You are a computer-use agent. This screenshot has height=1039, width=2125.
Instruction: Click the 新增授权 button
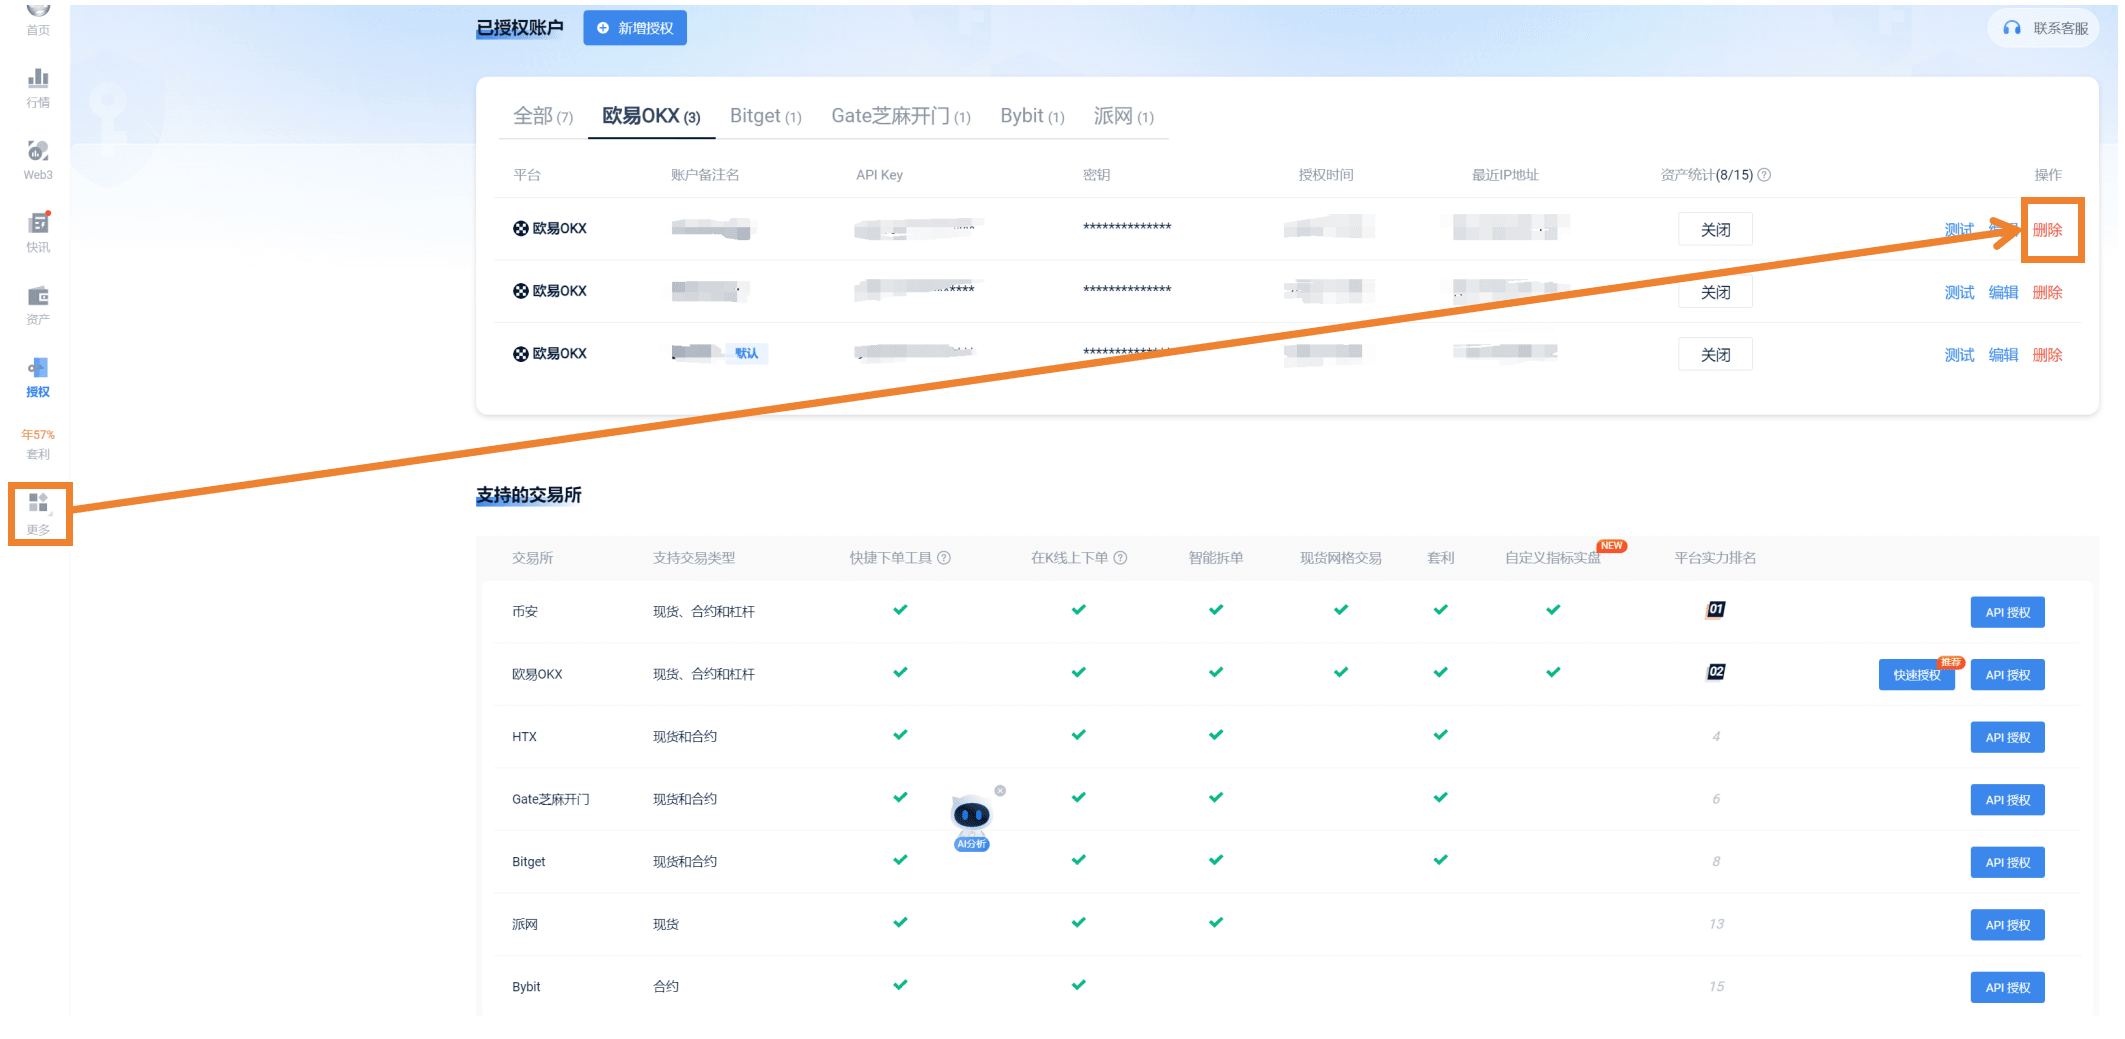click(635, 28)
